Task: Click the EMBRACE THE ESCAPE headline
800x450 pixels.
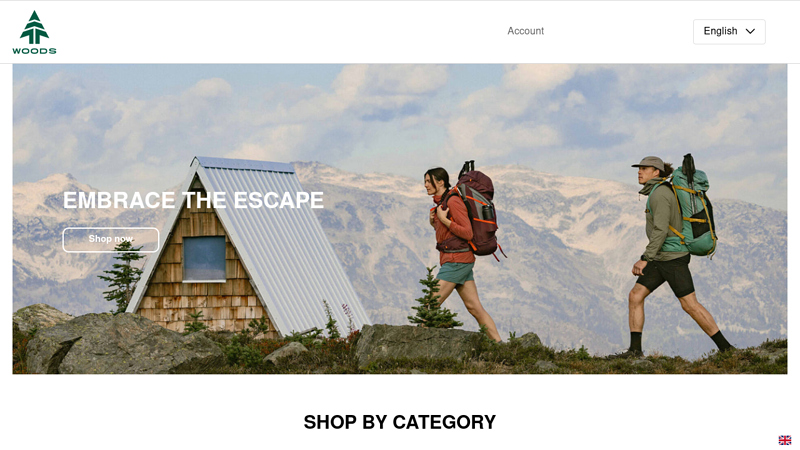Action: (193, 200)
